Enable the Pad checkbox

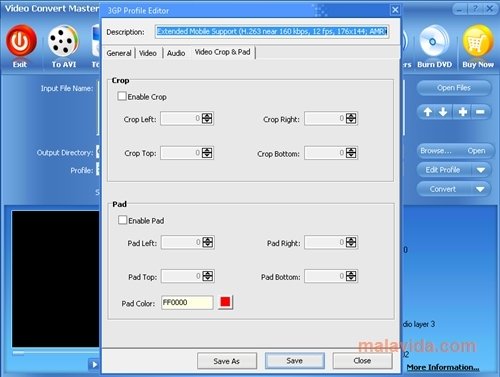(122, 220)
